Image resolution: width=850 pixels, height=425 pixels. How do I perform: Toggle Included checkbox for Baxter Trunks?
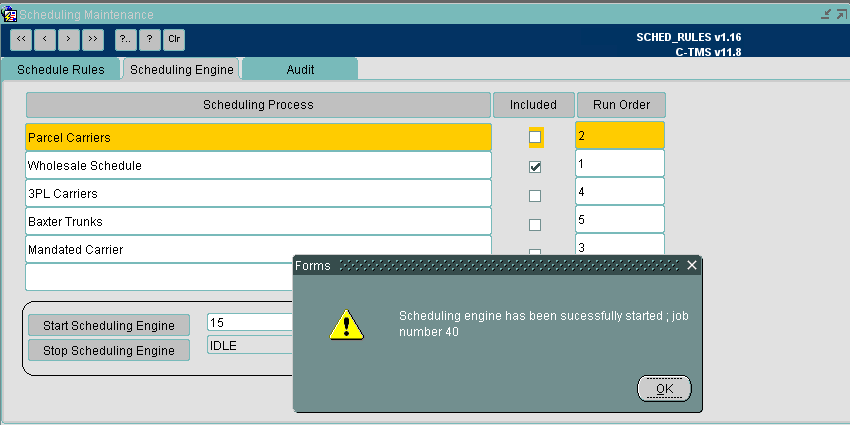[x=535, y=224]
